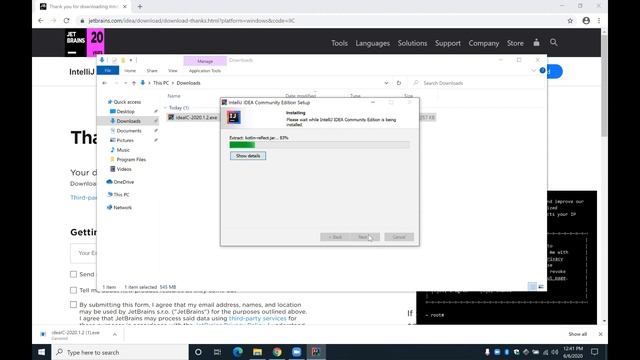The image size is (640, 360).
Task: Open Pictures folder in sidebar
Action: pos(125,140)
